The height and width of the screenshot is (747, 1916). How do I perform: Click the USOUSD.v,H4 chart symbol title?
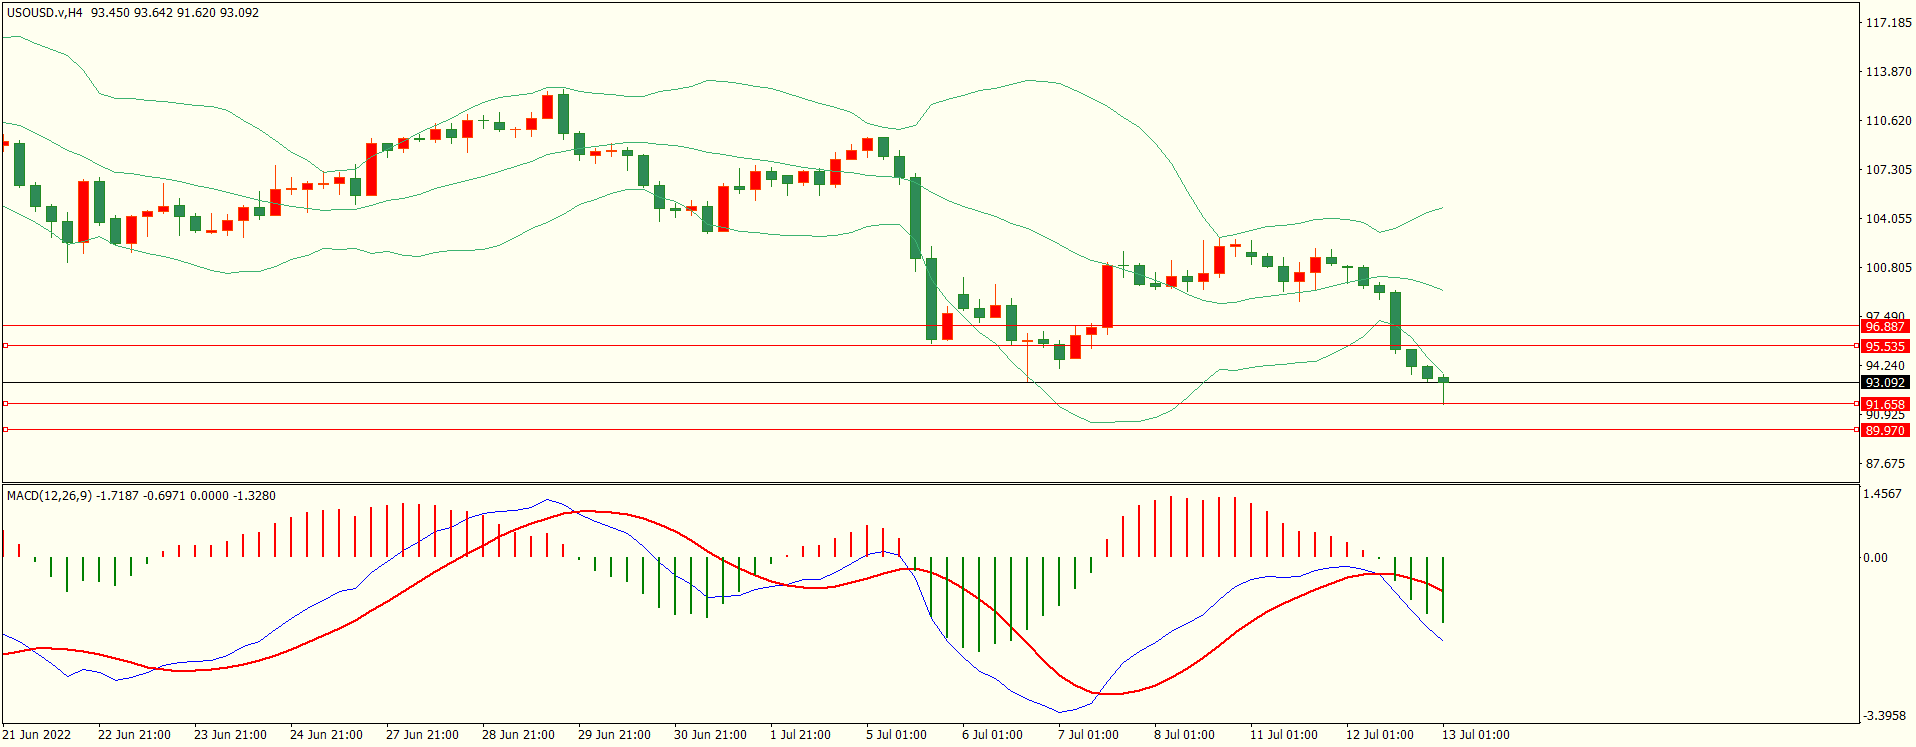(x=45, y=13)
